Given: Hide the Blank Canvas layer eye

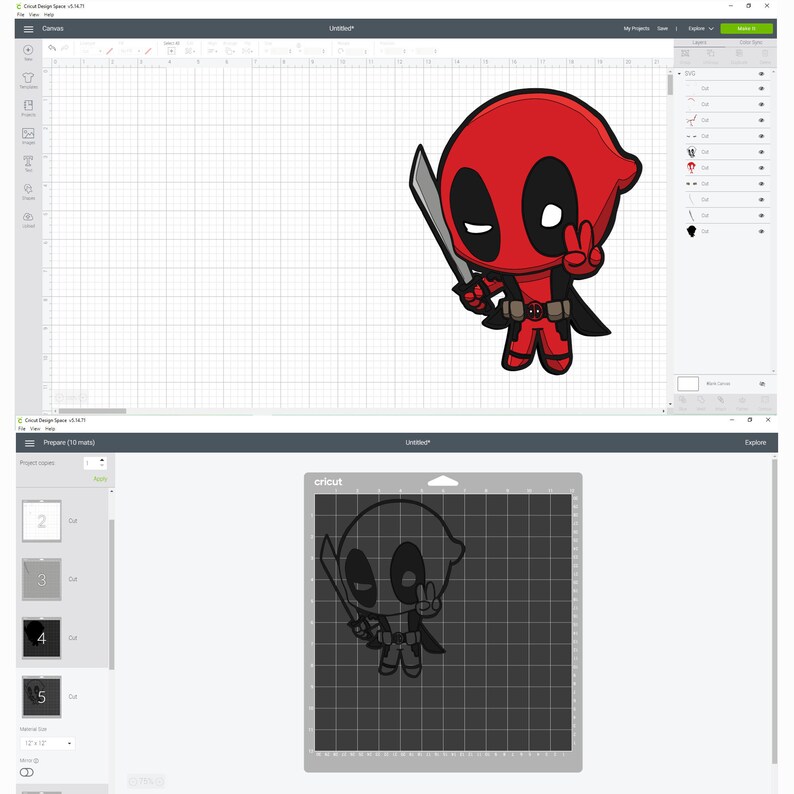Looking at the screenshot, I should coord(762,384).
